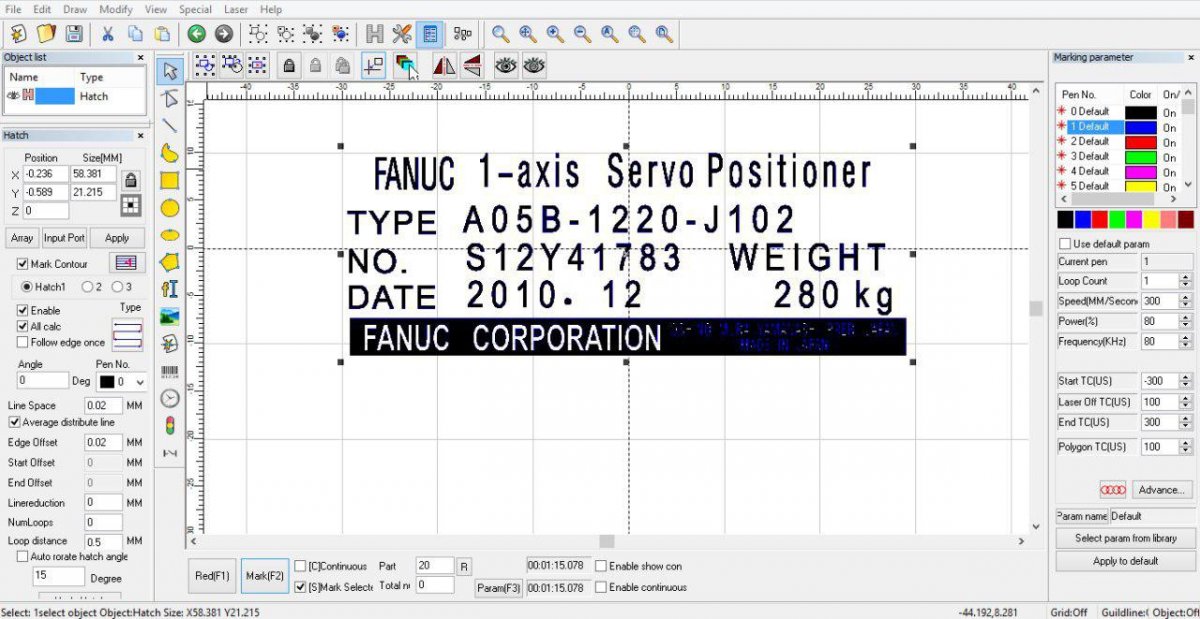The image size is (1200, 619).
Task: Toggle Average distribute line checkbox
Action: [14, 422]
